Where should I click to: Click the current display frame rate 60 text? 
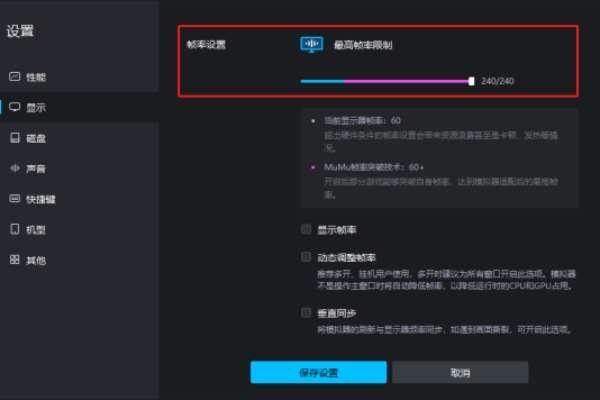point(362,121)
